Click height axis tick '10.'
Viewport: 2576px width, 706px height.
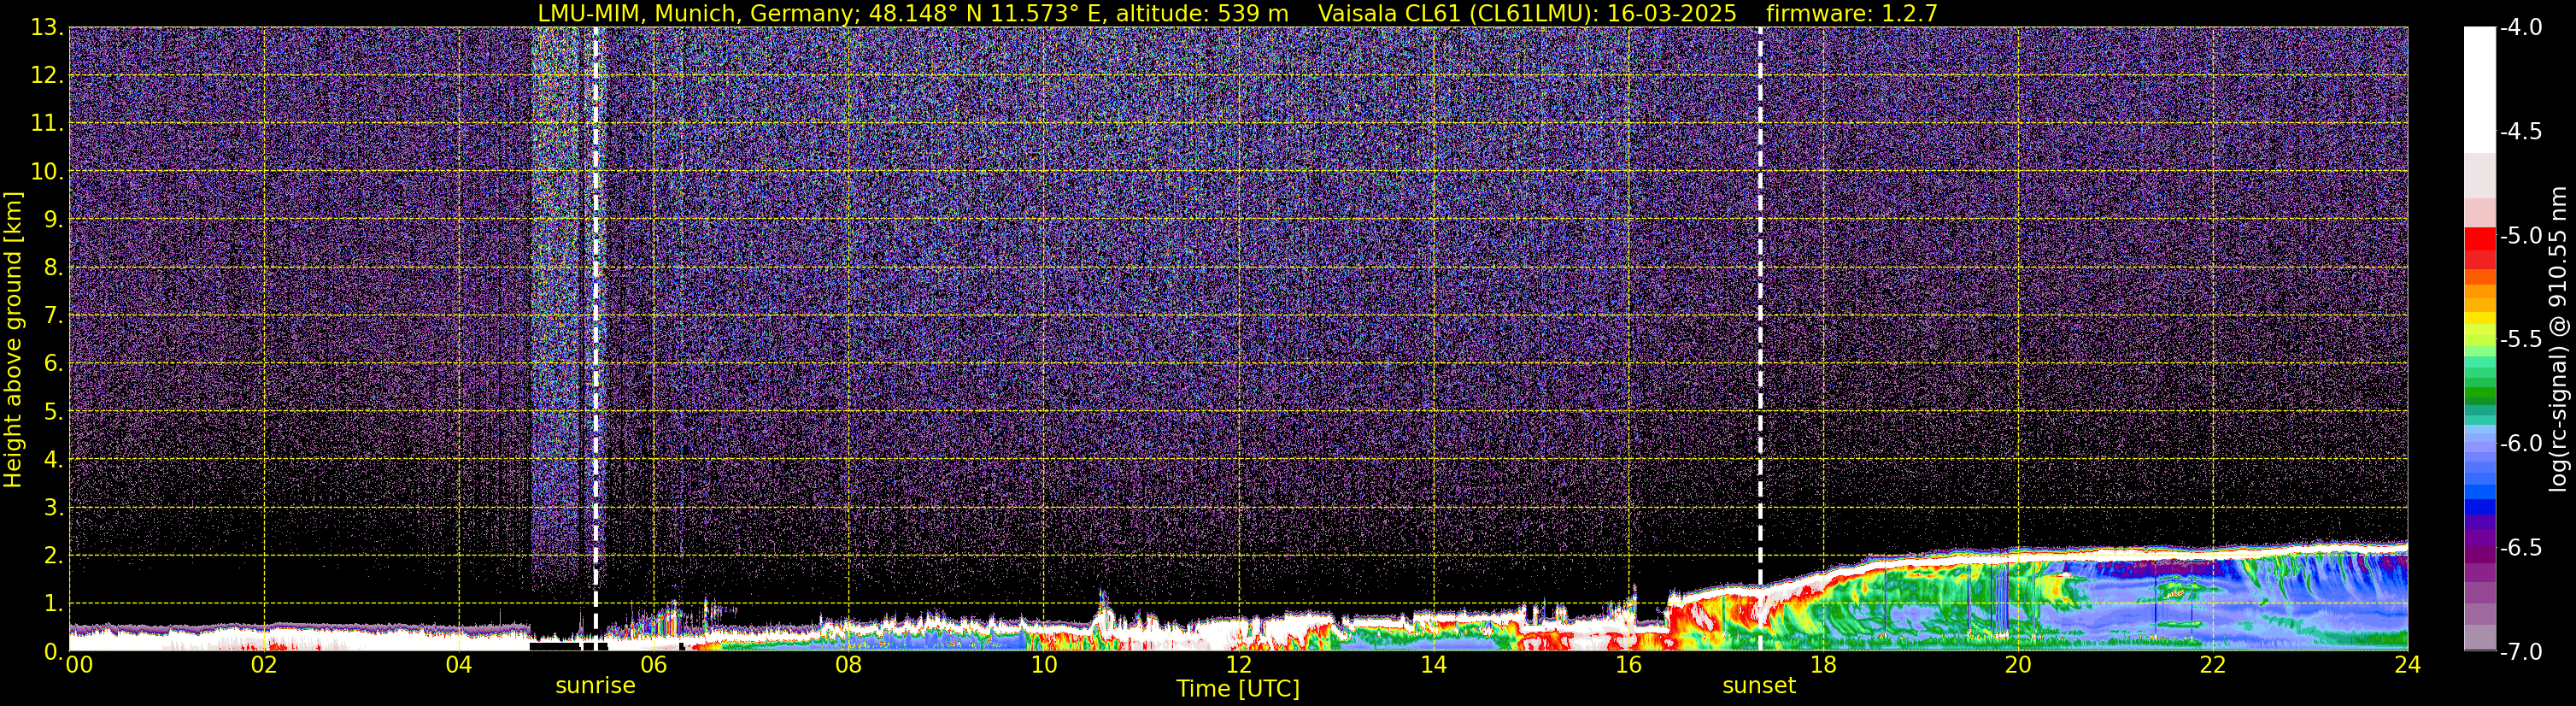point(47,172)
